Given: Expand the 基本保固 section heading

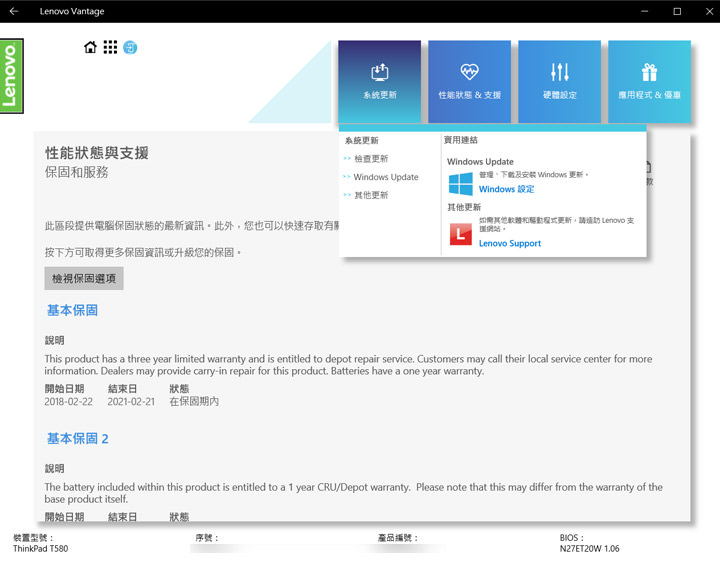Looking at the screenshot, I should point(72,311).
